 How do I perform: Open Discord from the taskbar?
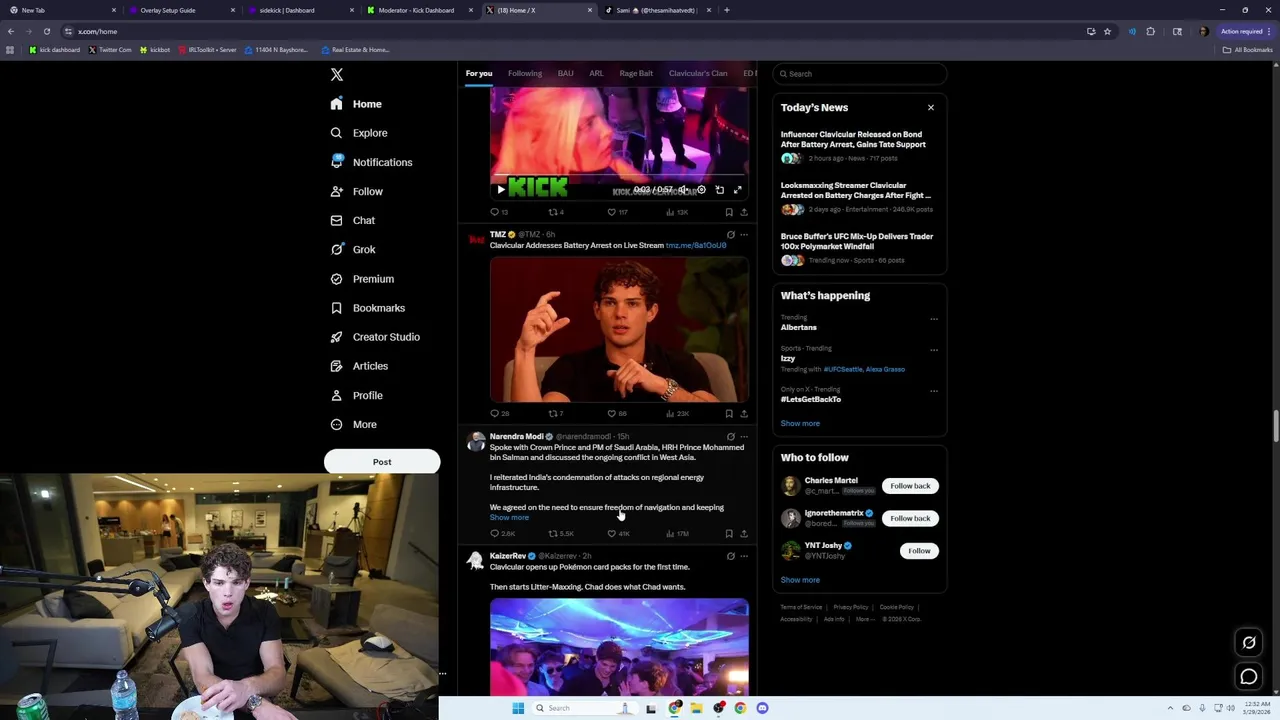coord(762,708)
